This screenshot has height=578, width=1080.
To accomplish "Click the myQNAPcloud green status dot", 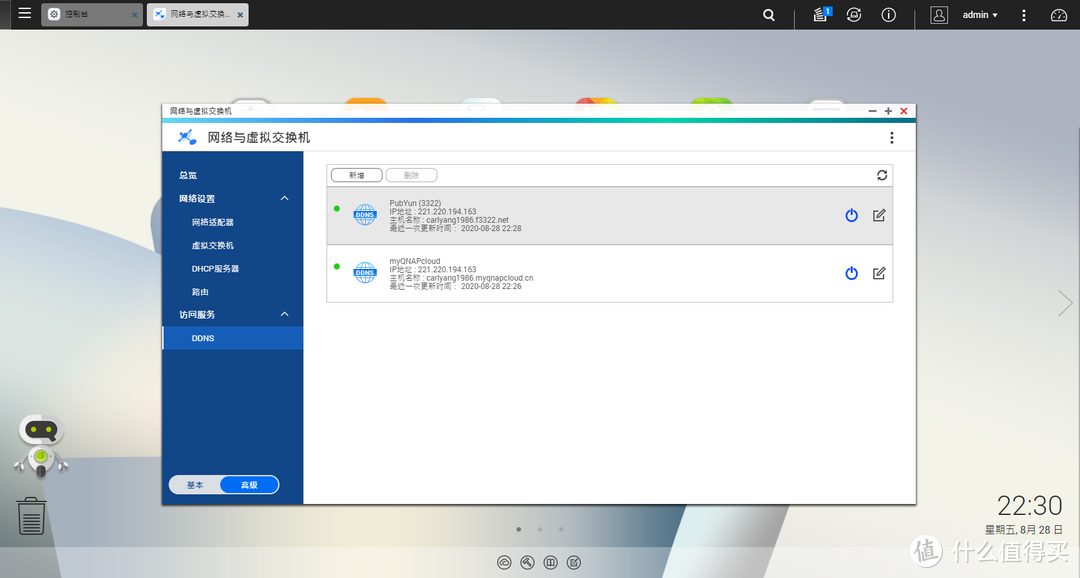I will pos(337,267).
